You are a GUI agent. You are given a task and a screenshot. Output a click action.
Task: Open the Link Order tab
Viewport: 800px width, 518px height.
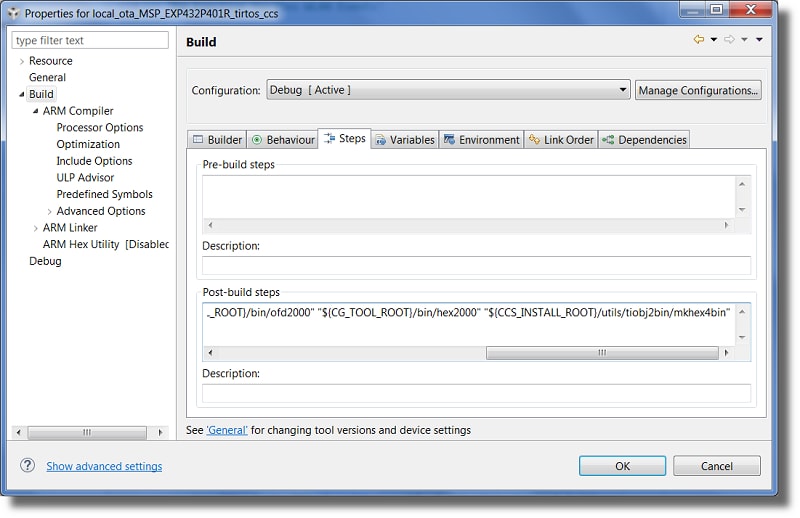(x=560, y=139)
